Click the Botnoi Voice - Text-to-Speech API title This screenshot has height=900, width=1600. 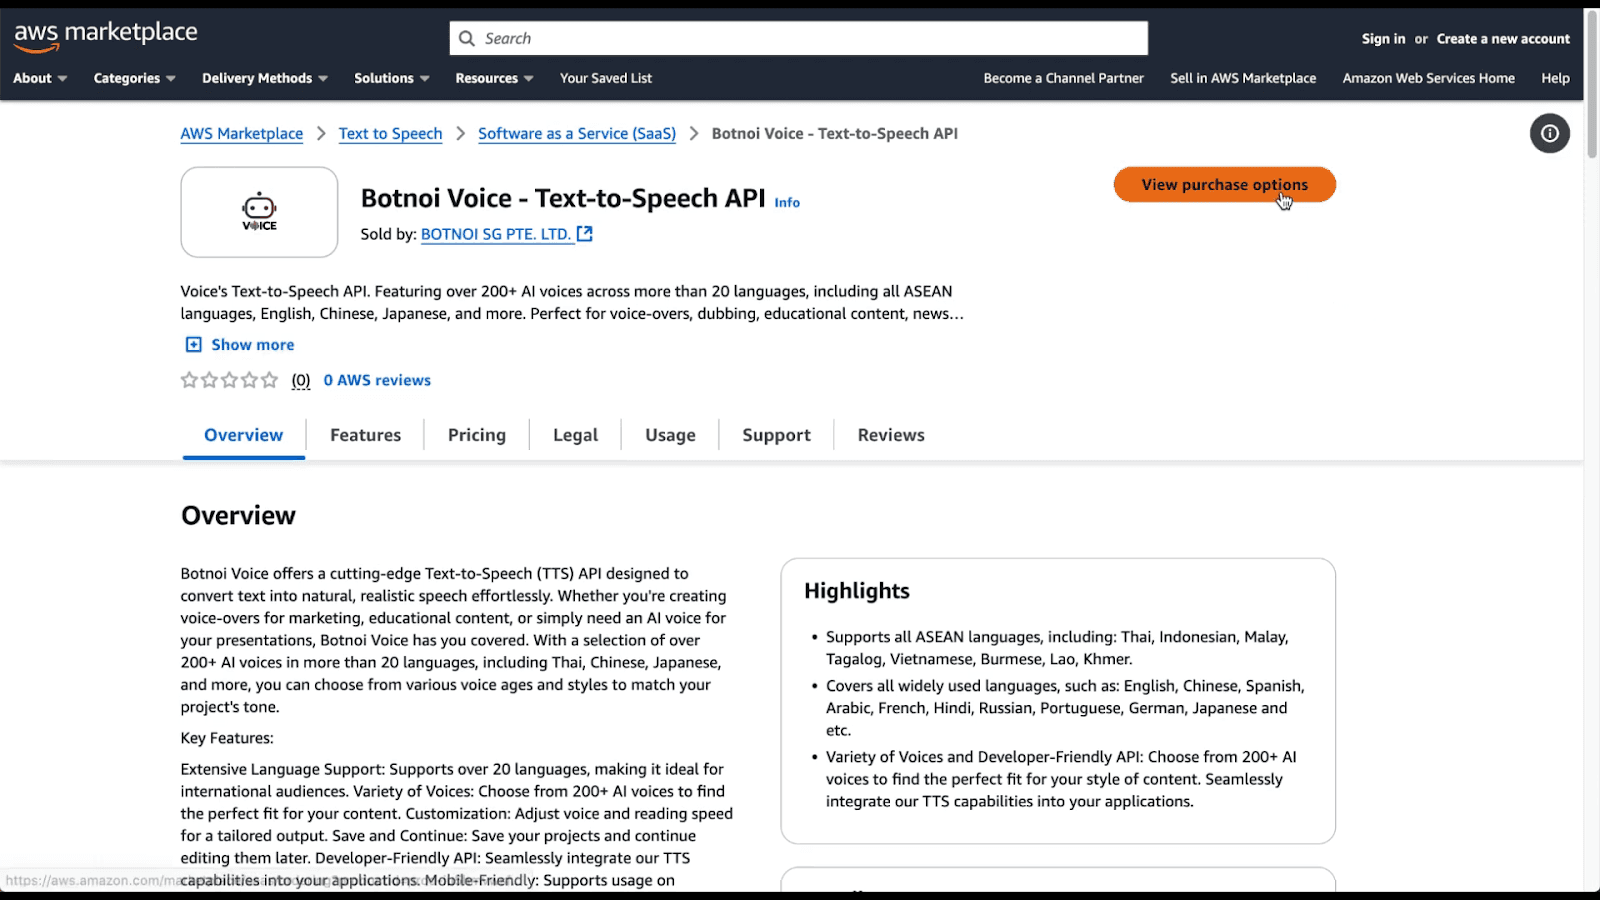[563, 198]
